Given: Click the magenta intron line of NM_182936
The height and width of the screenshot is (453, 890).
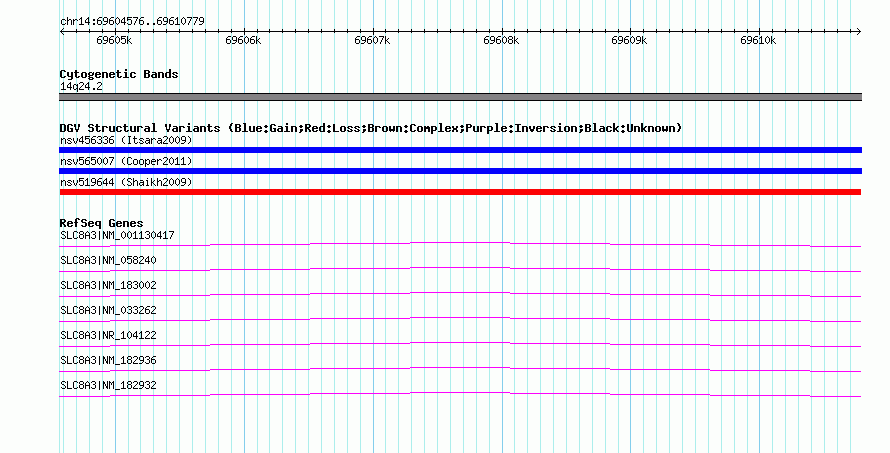Looking at the screenshot, I should click(460, 368).
